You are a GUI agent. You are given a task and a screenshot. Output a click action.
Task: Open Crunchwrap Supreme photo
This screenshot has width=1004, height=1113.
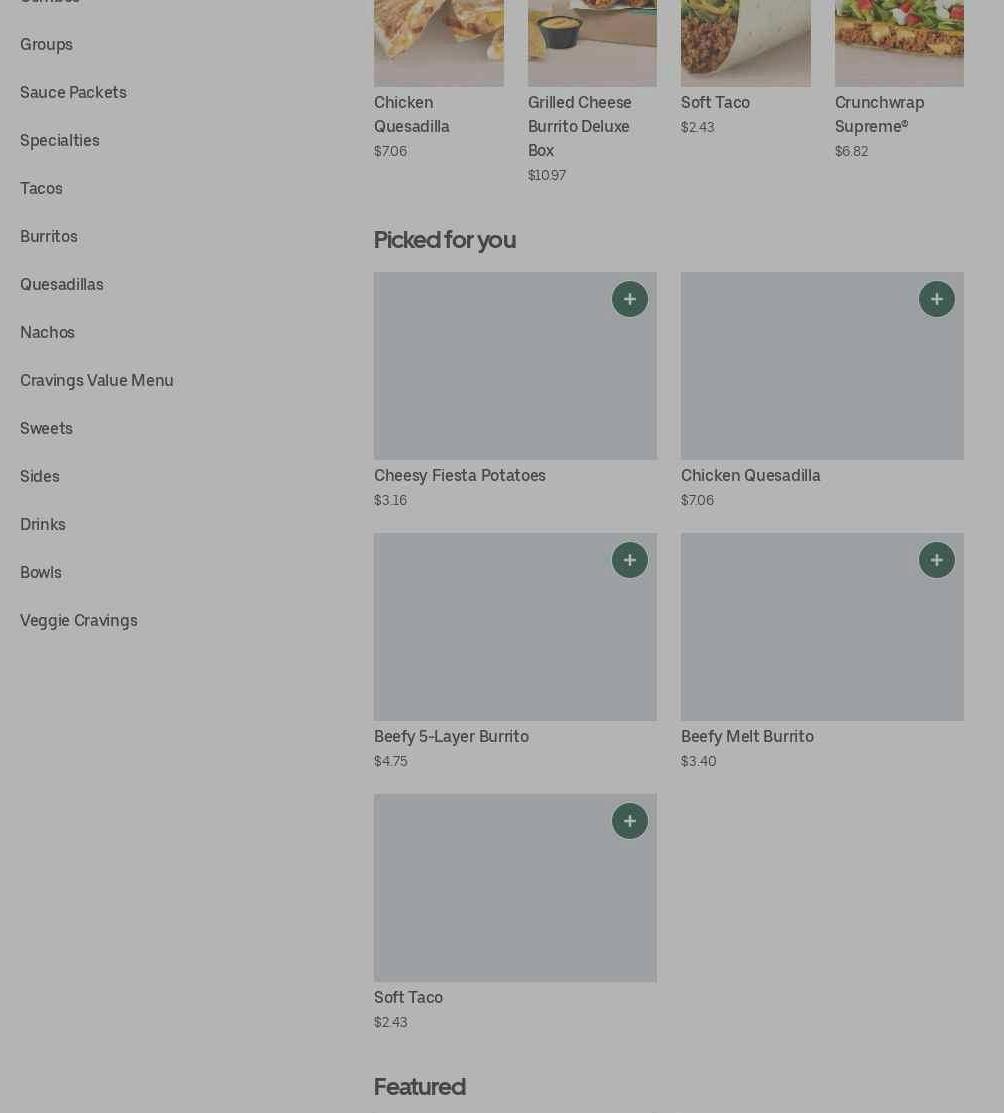coord(900,43)
